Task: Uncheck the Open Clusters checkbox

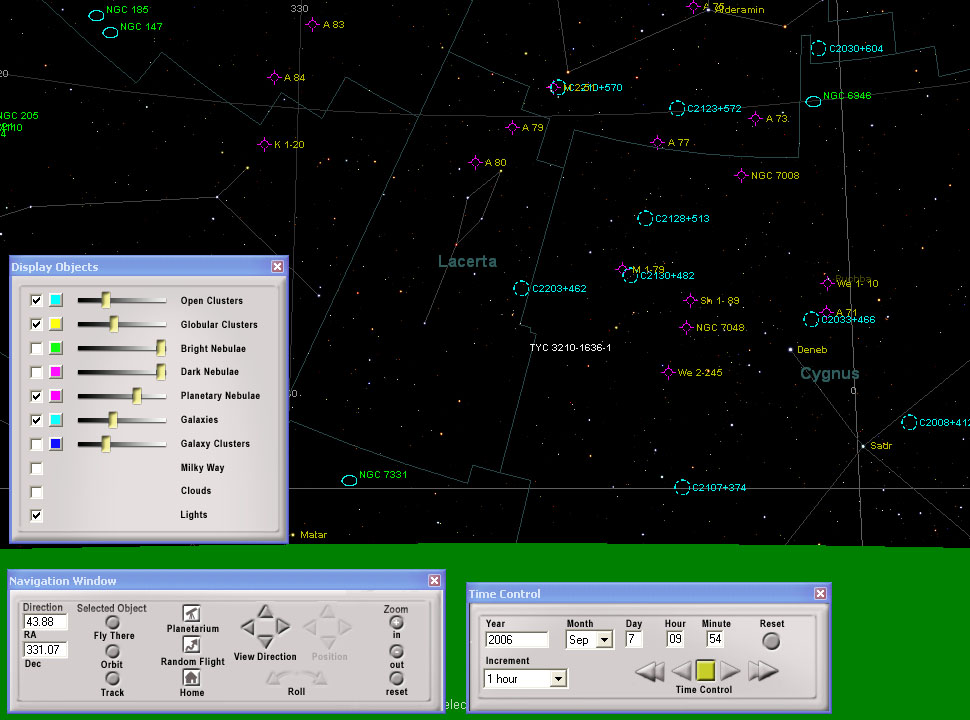Action: [36, 300]
